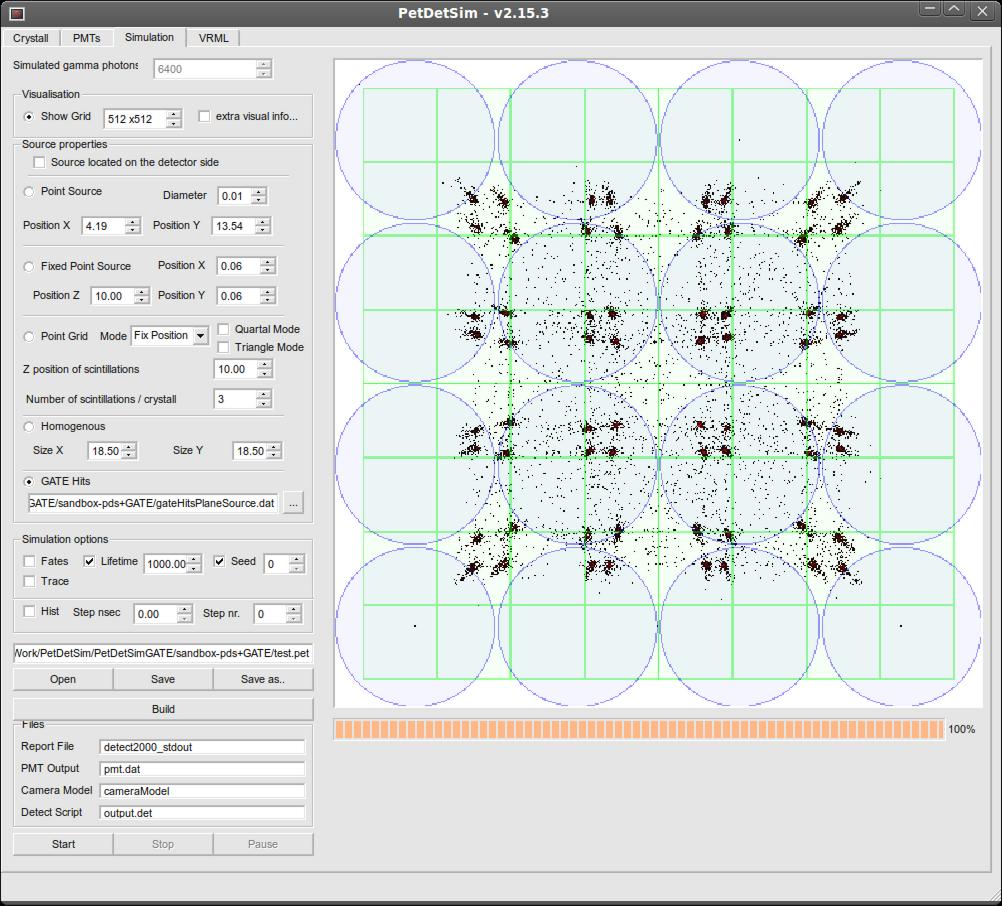This screenshot has width=1002, height=906.
Task: Maximize the PetDetSim window
Action: coord(953,10)
